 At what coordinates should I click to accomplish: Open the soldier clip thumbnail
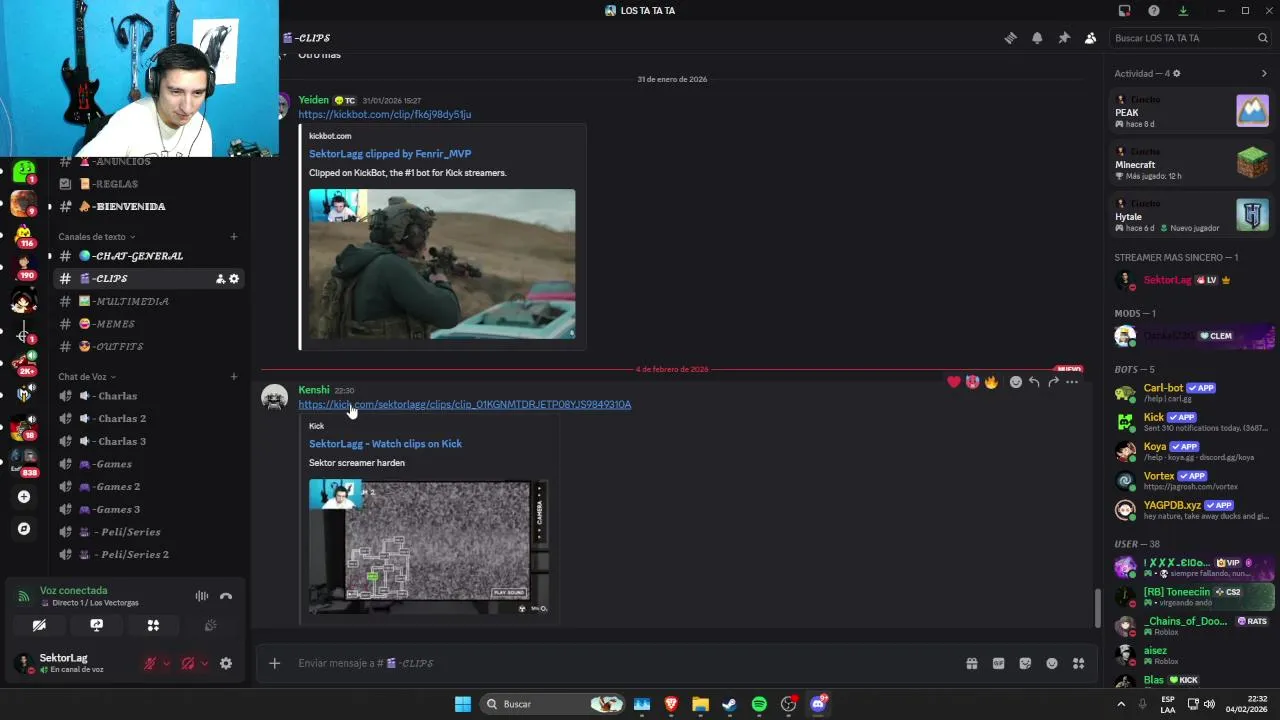pyautogui.click(x=442, y=264)
